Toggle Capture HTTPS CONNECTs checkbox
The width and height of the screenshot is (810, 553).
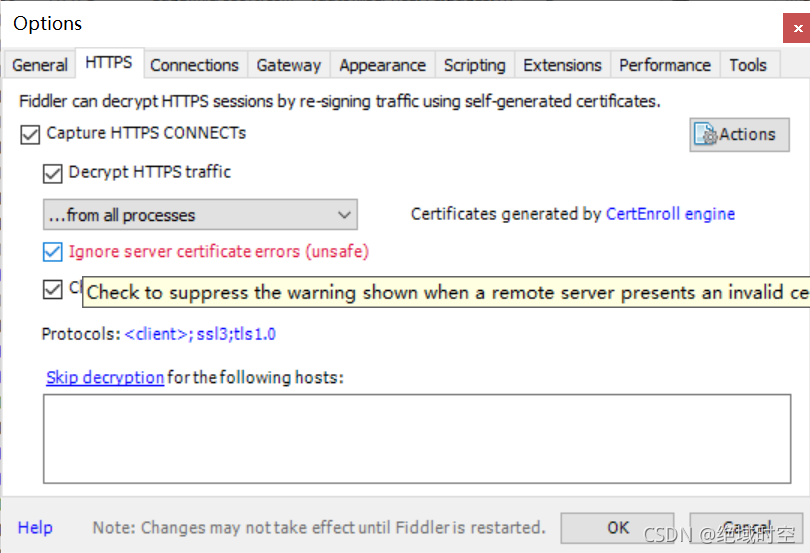click(30, 134)
